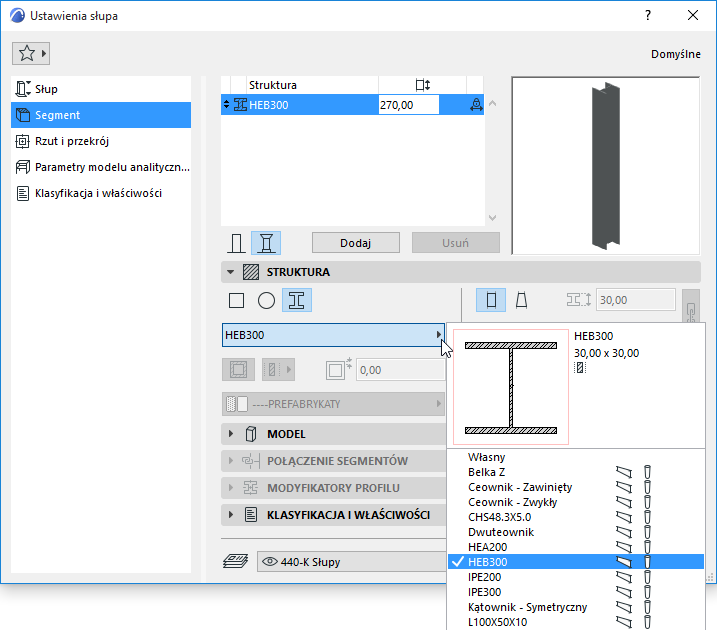Click column usage icon on Belka Z row
Screen dimensions: 717x630
[x=647, y=472]
